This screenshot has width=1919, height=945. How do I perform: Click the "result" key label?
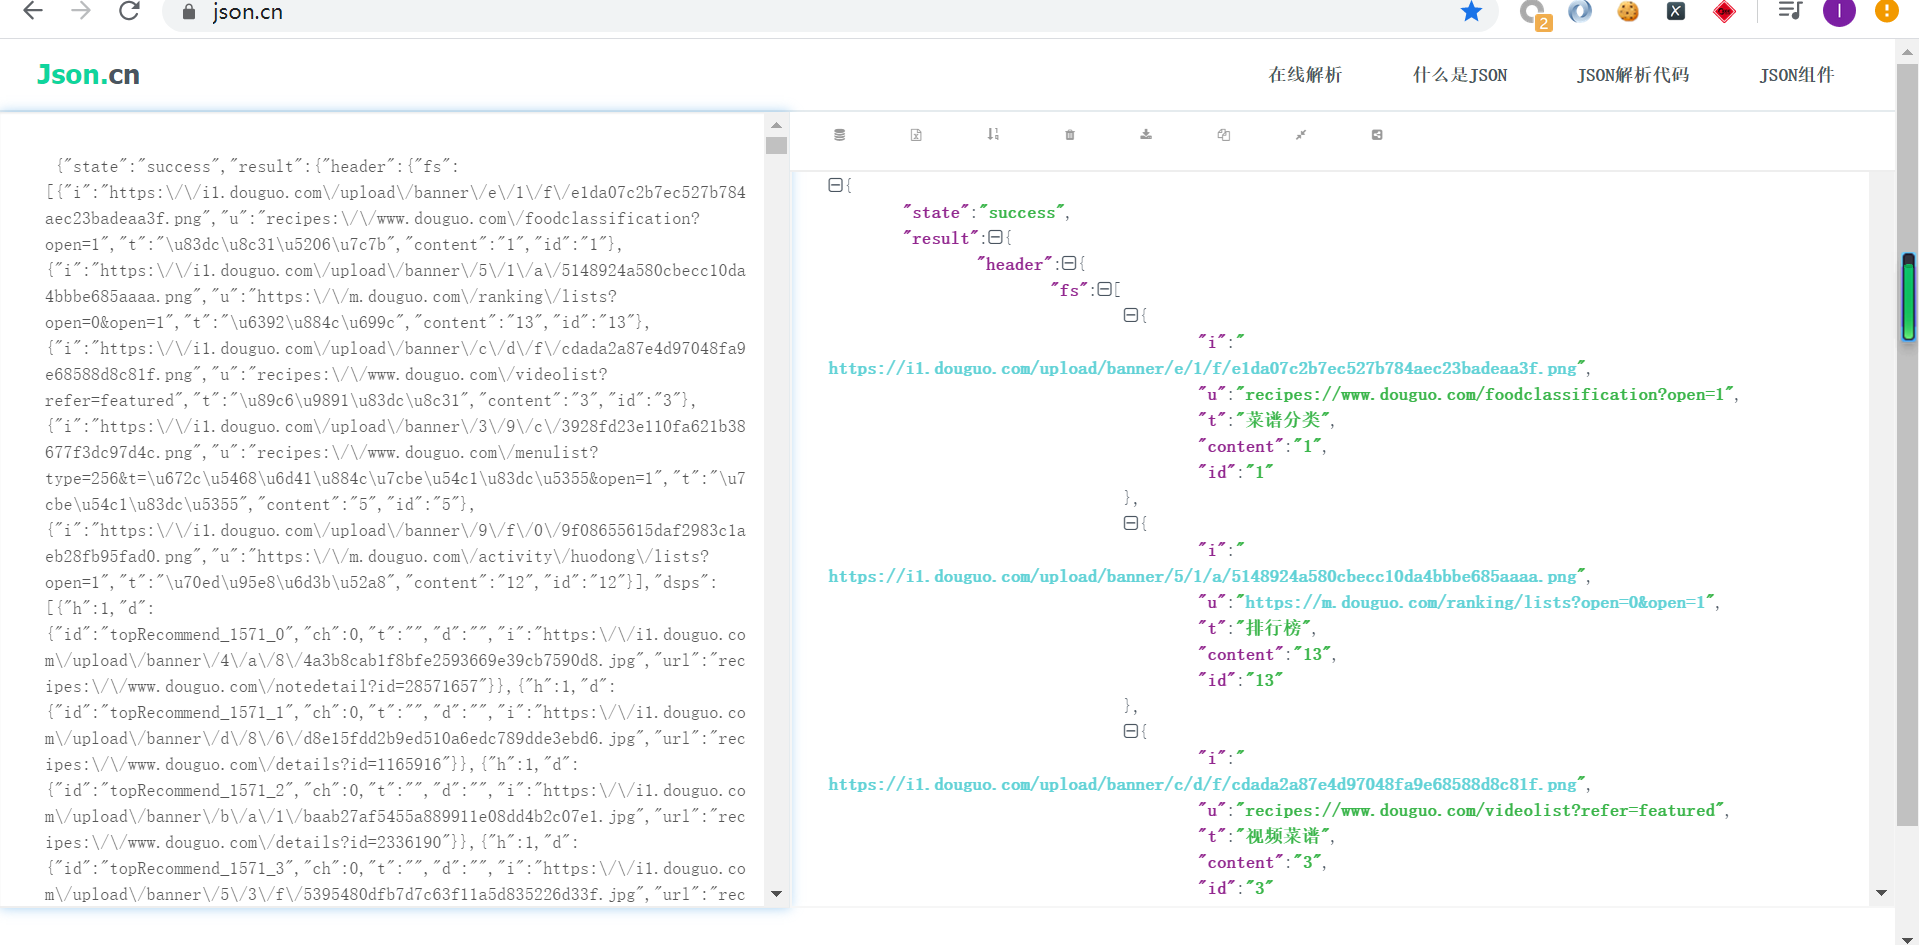point(941,238)
